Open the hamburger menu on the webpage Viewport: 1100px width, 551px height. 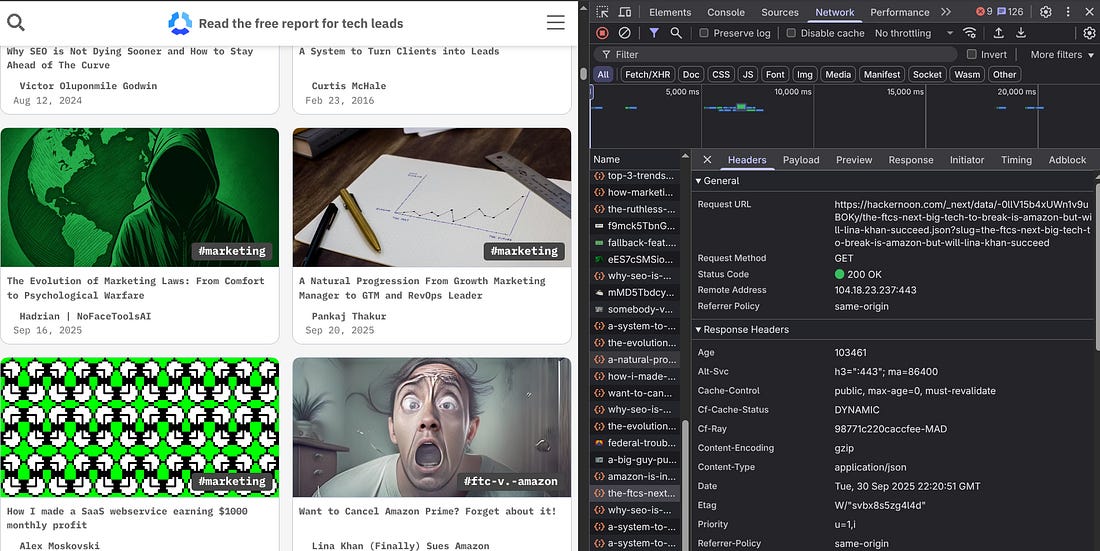[x=556, y=22]
